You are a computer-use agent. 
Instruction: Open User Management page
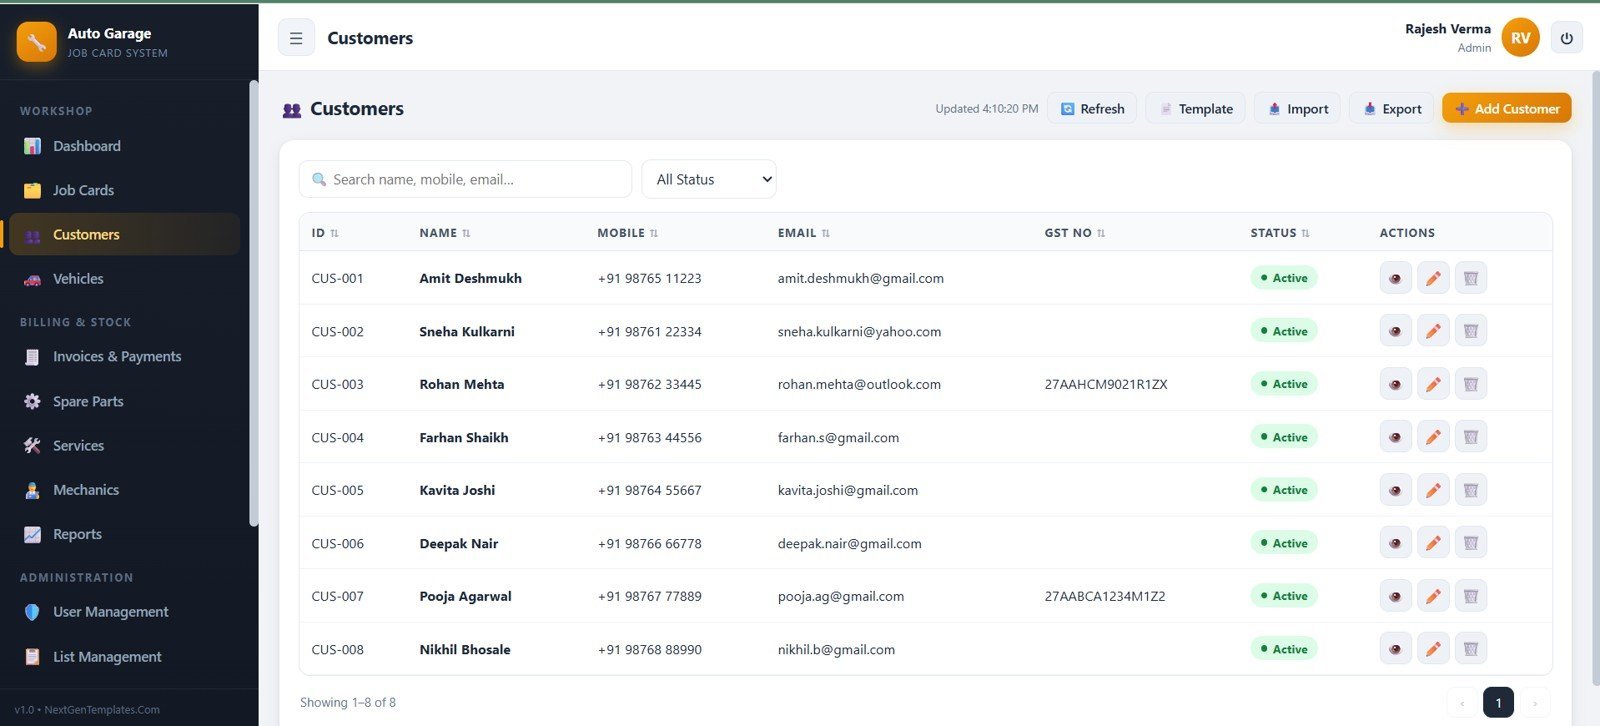click(x=124, y=612)
